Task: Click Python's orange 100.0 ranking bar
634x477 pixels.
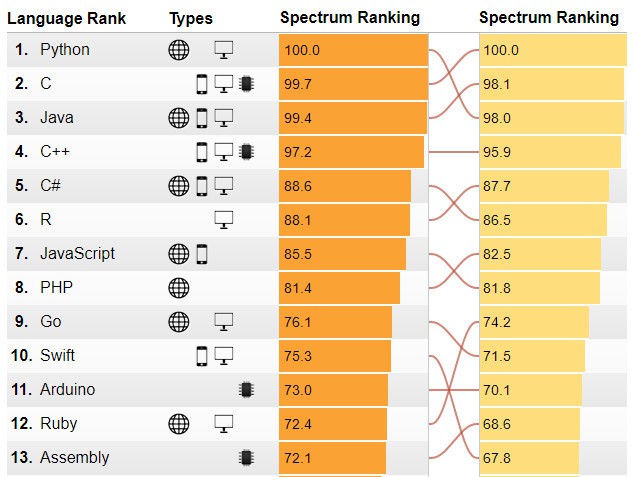Action: (x=353, y=50)
